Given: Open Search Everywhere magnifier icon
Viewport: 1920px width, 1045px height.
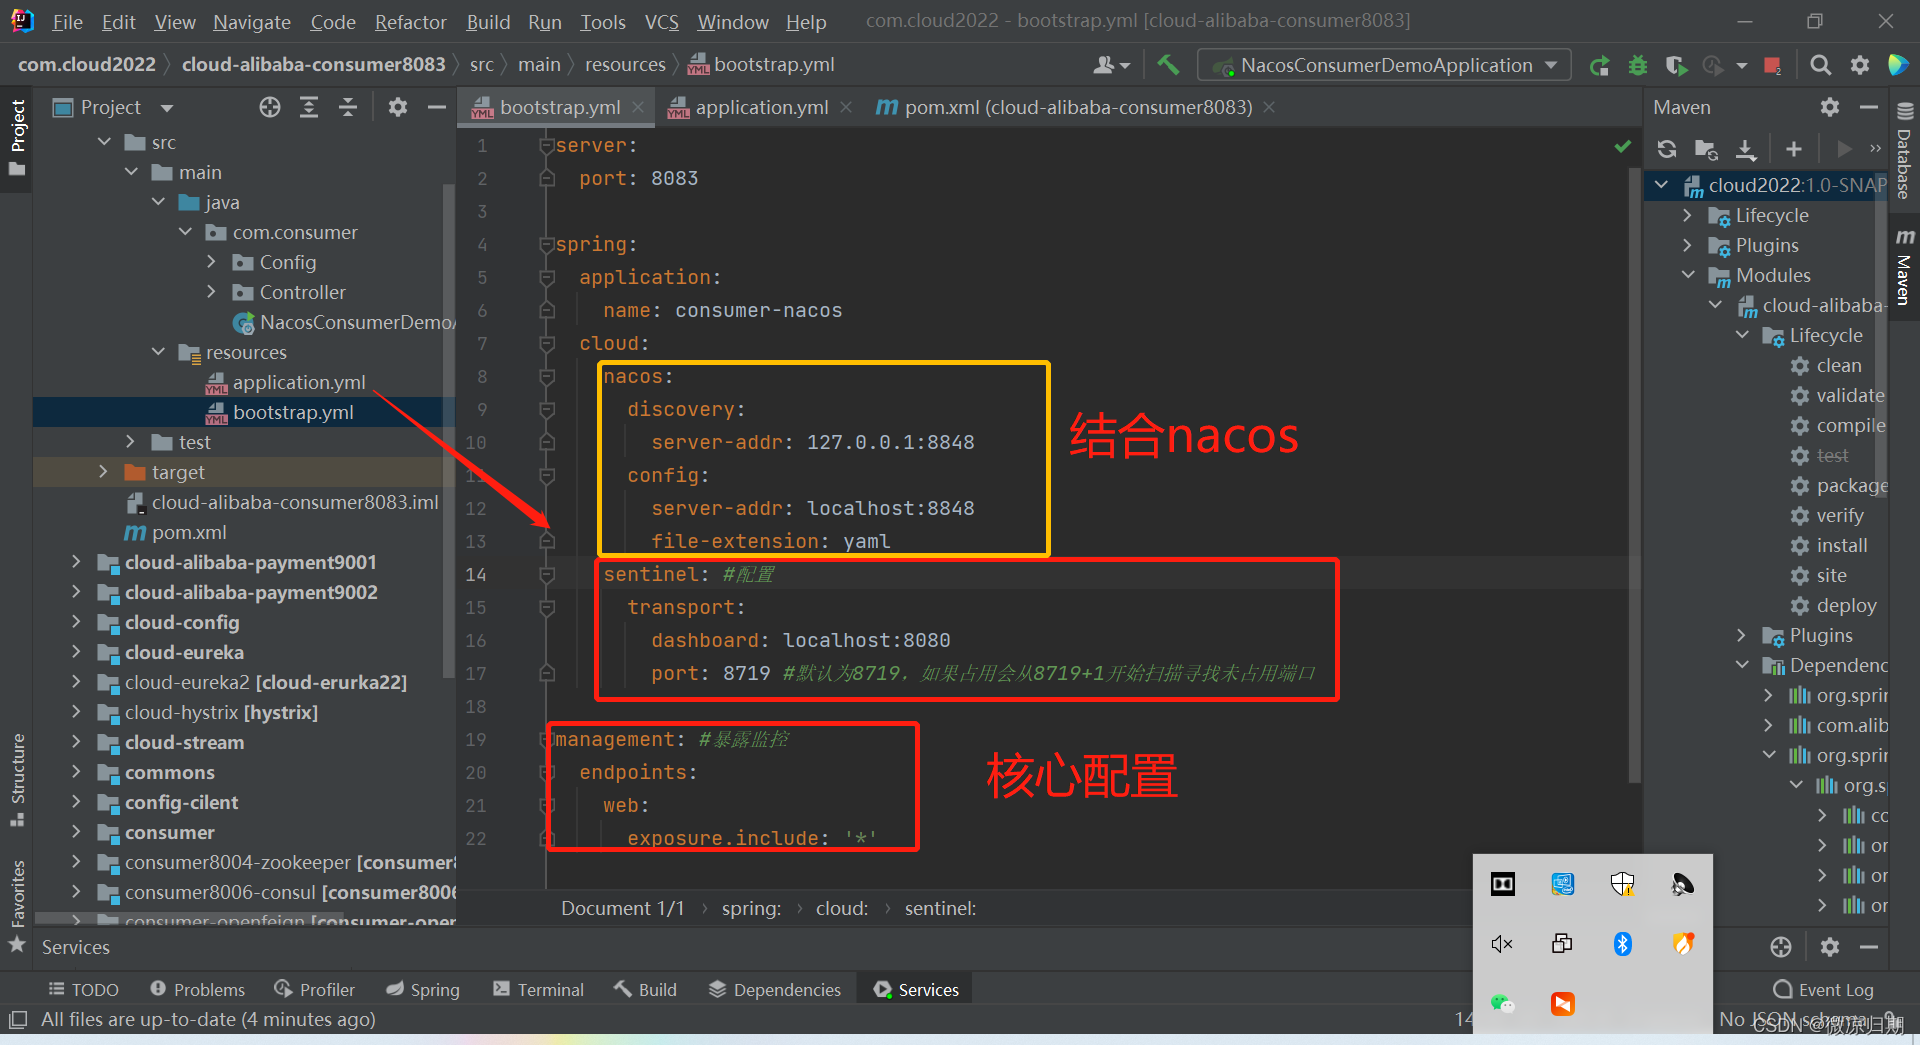Looking at the screenshot, I should 1821,65.
